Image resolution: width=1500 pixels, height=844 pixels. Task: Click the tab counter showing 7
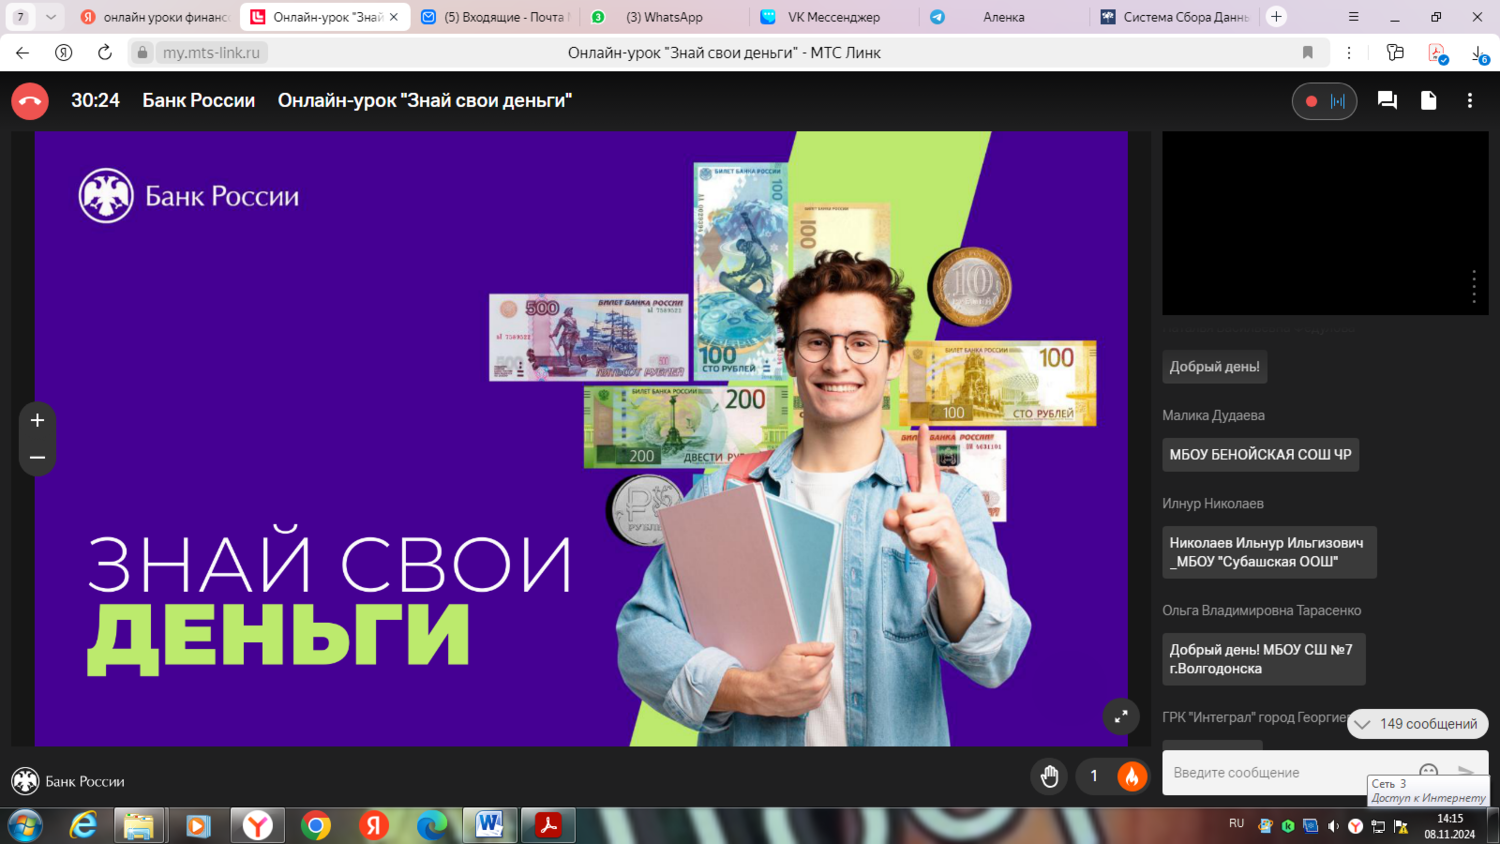point(20,17)
